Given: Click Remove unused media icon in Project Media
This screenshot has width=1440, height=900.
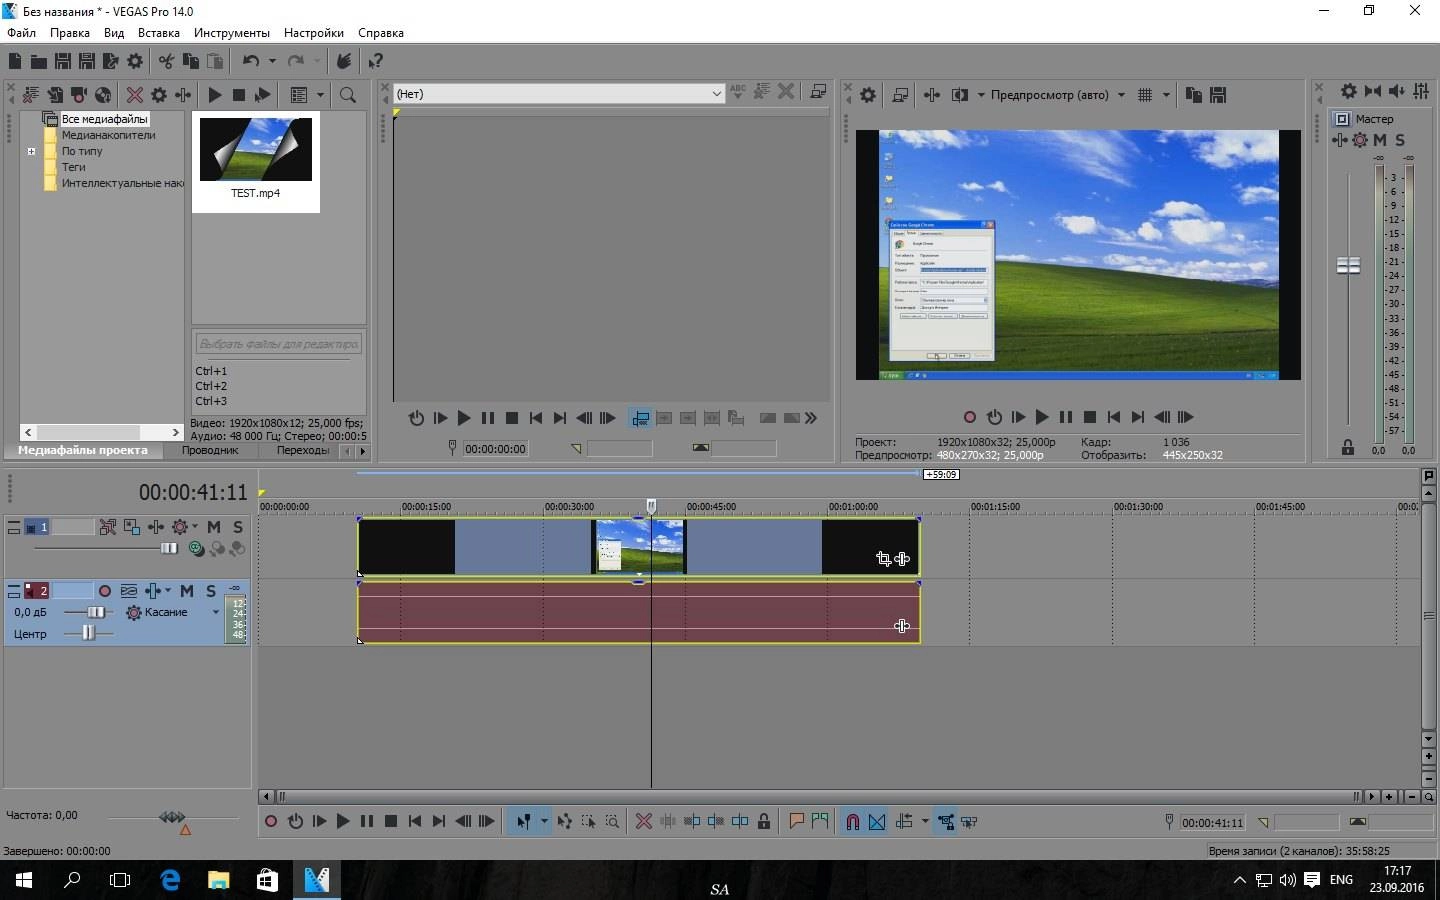Looking at the screenshot, I should click(31, 95).
